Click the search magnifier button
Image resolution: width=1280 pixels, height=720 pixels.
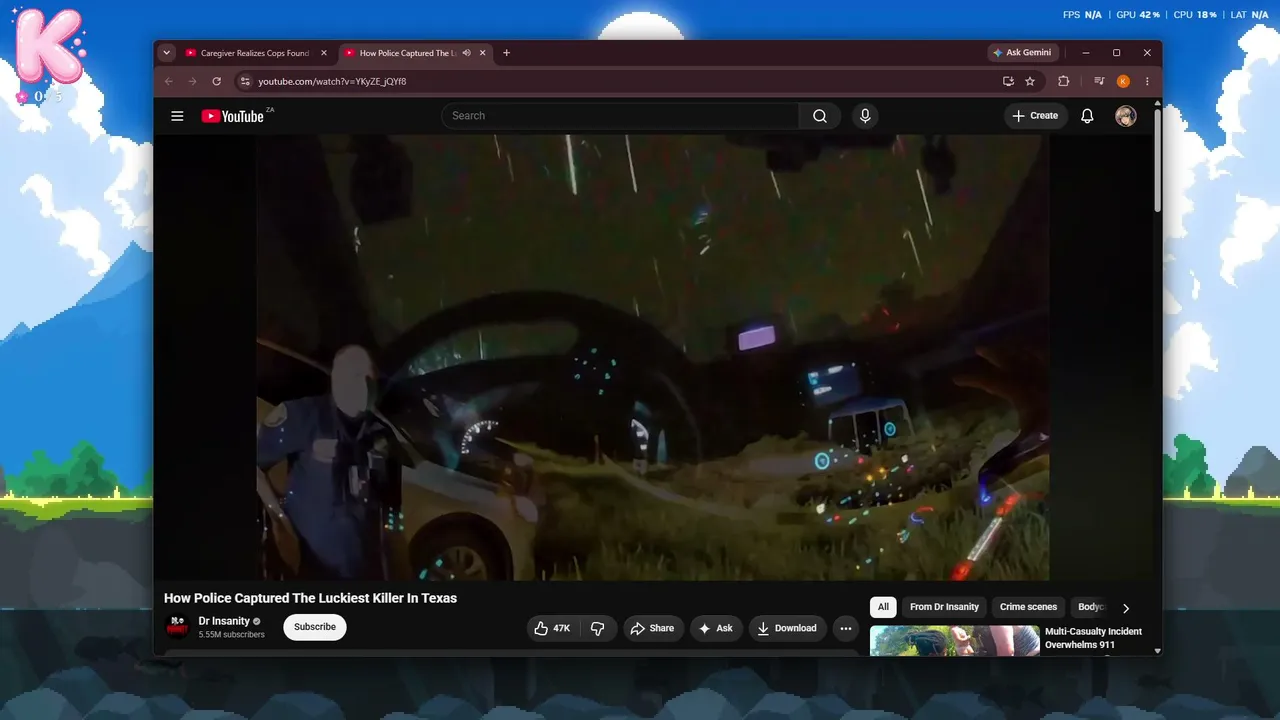(820, 116)
